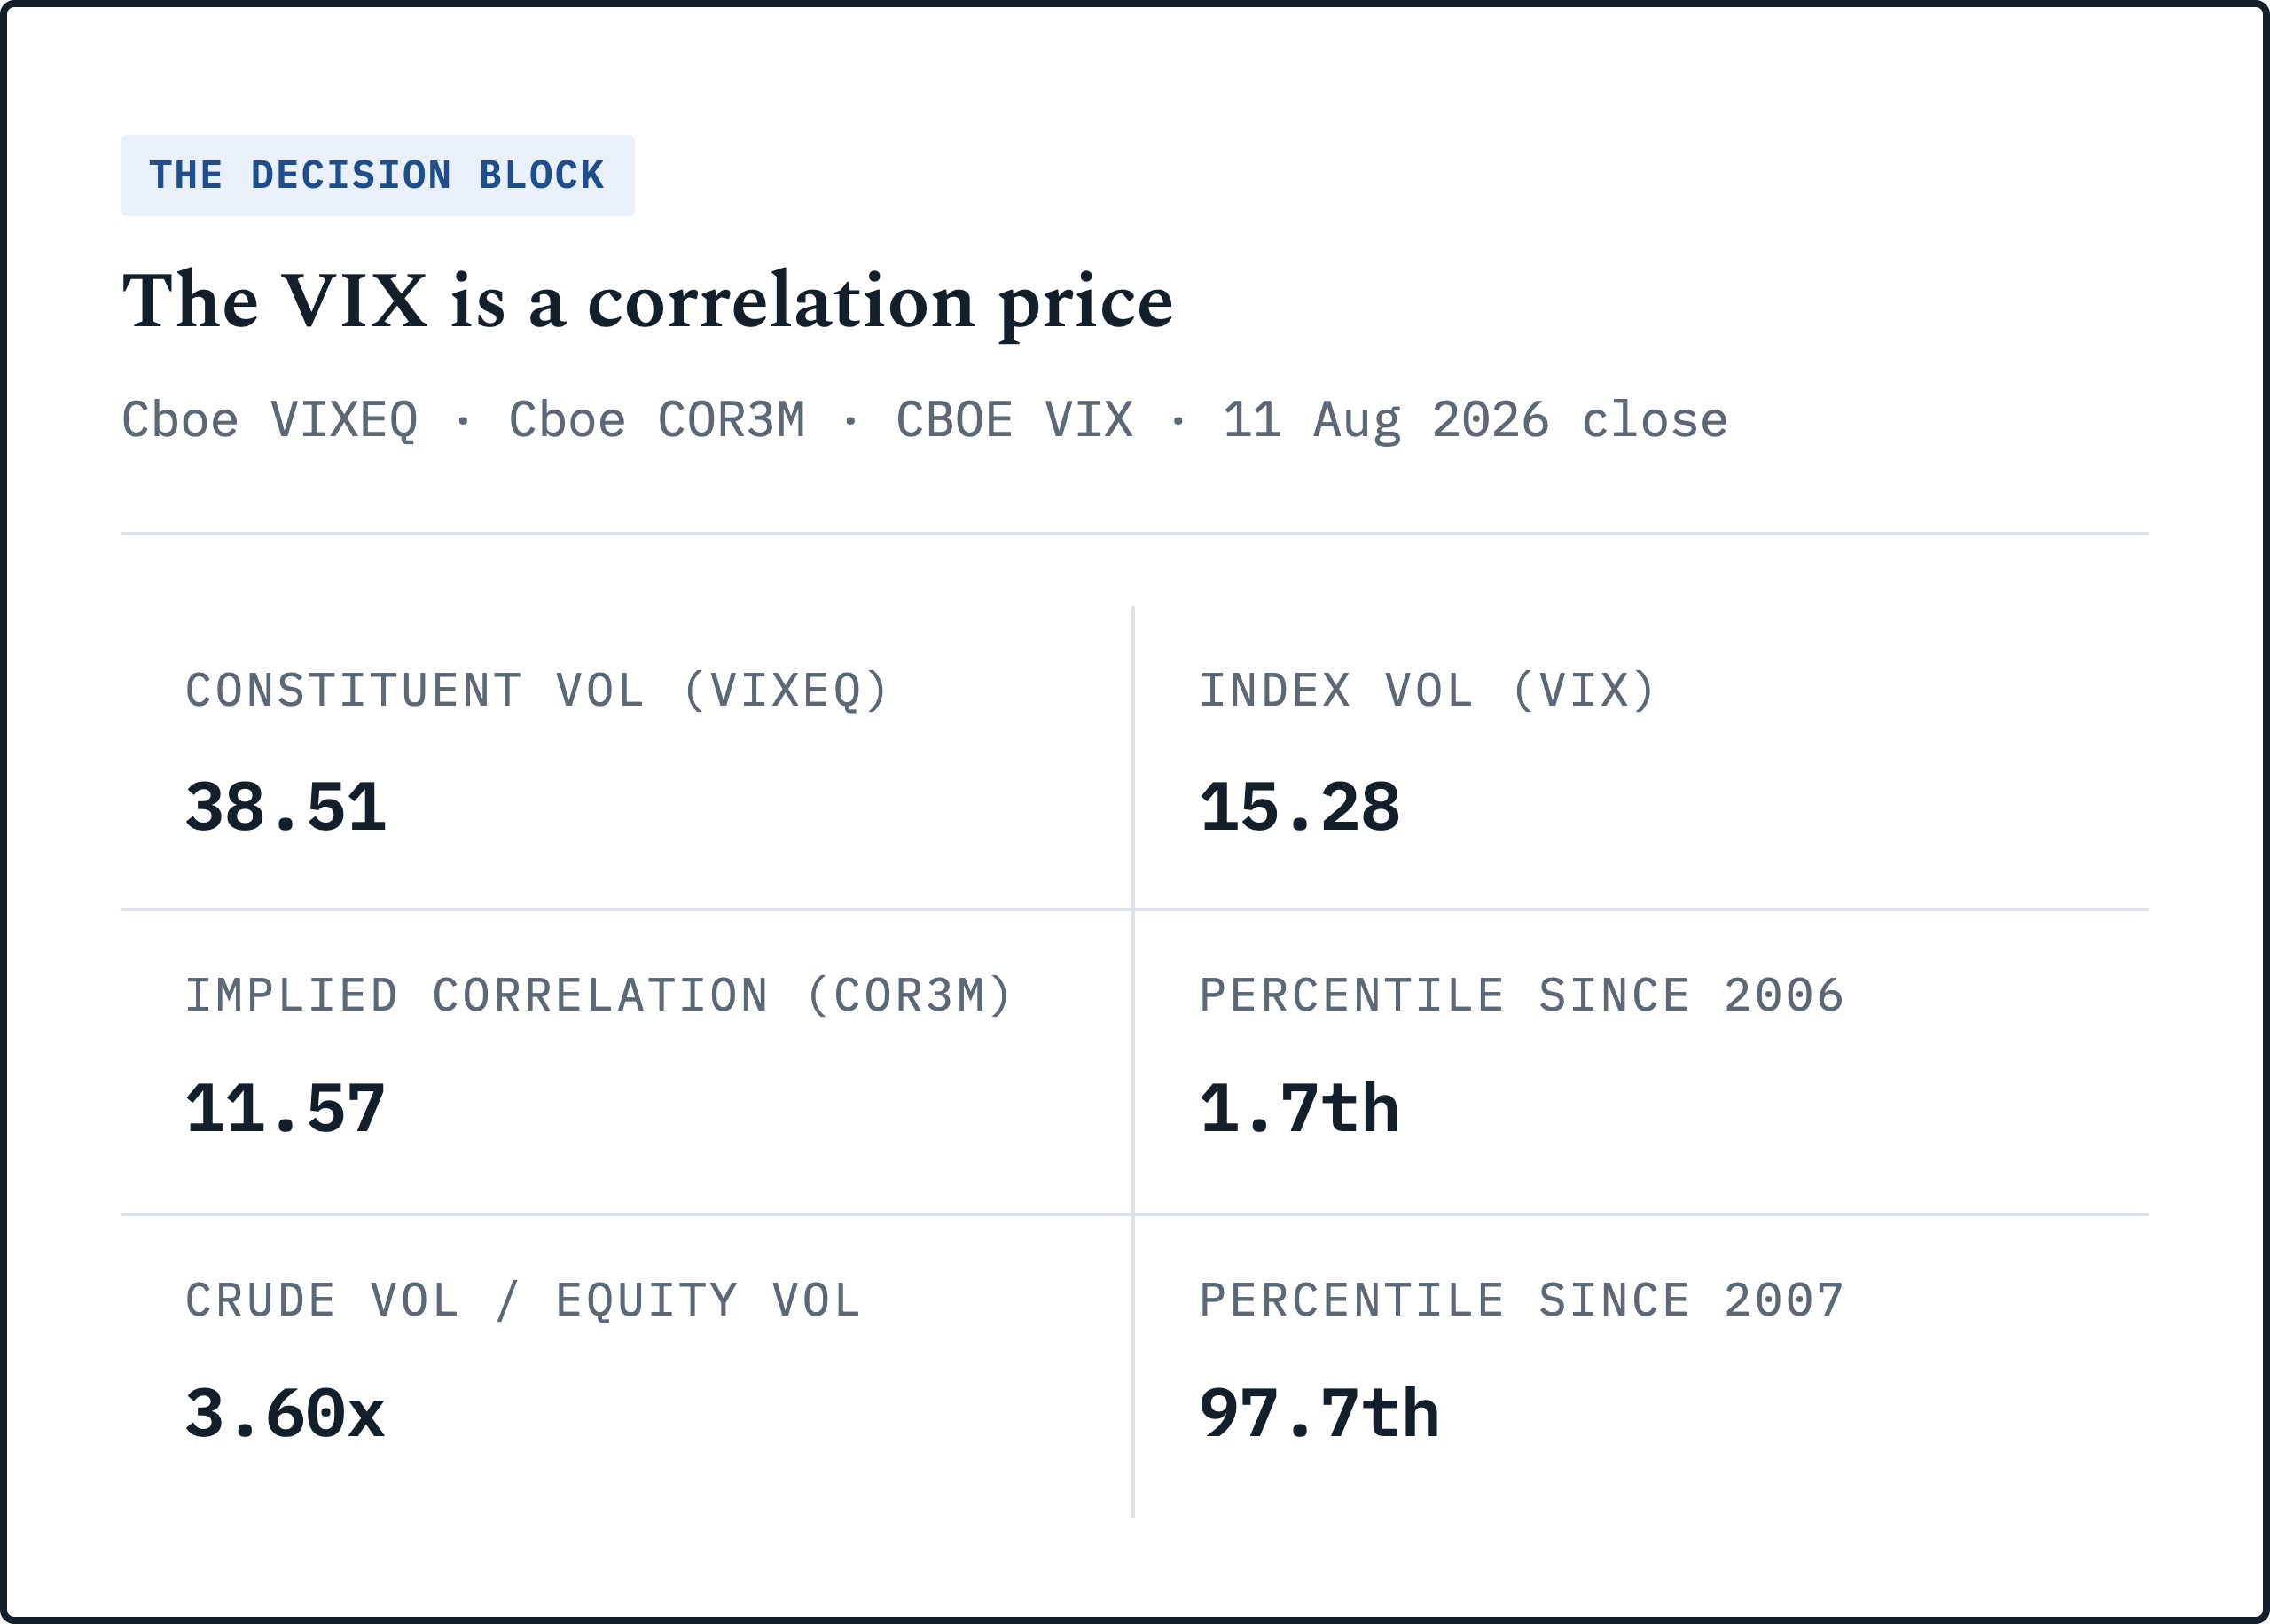This screenshot has height=1624, width=2270.
Task: Click the 97.7th percentile value
Action: (1319, 1414)
